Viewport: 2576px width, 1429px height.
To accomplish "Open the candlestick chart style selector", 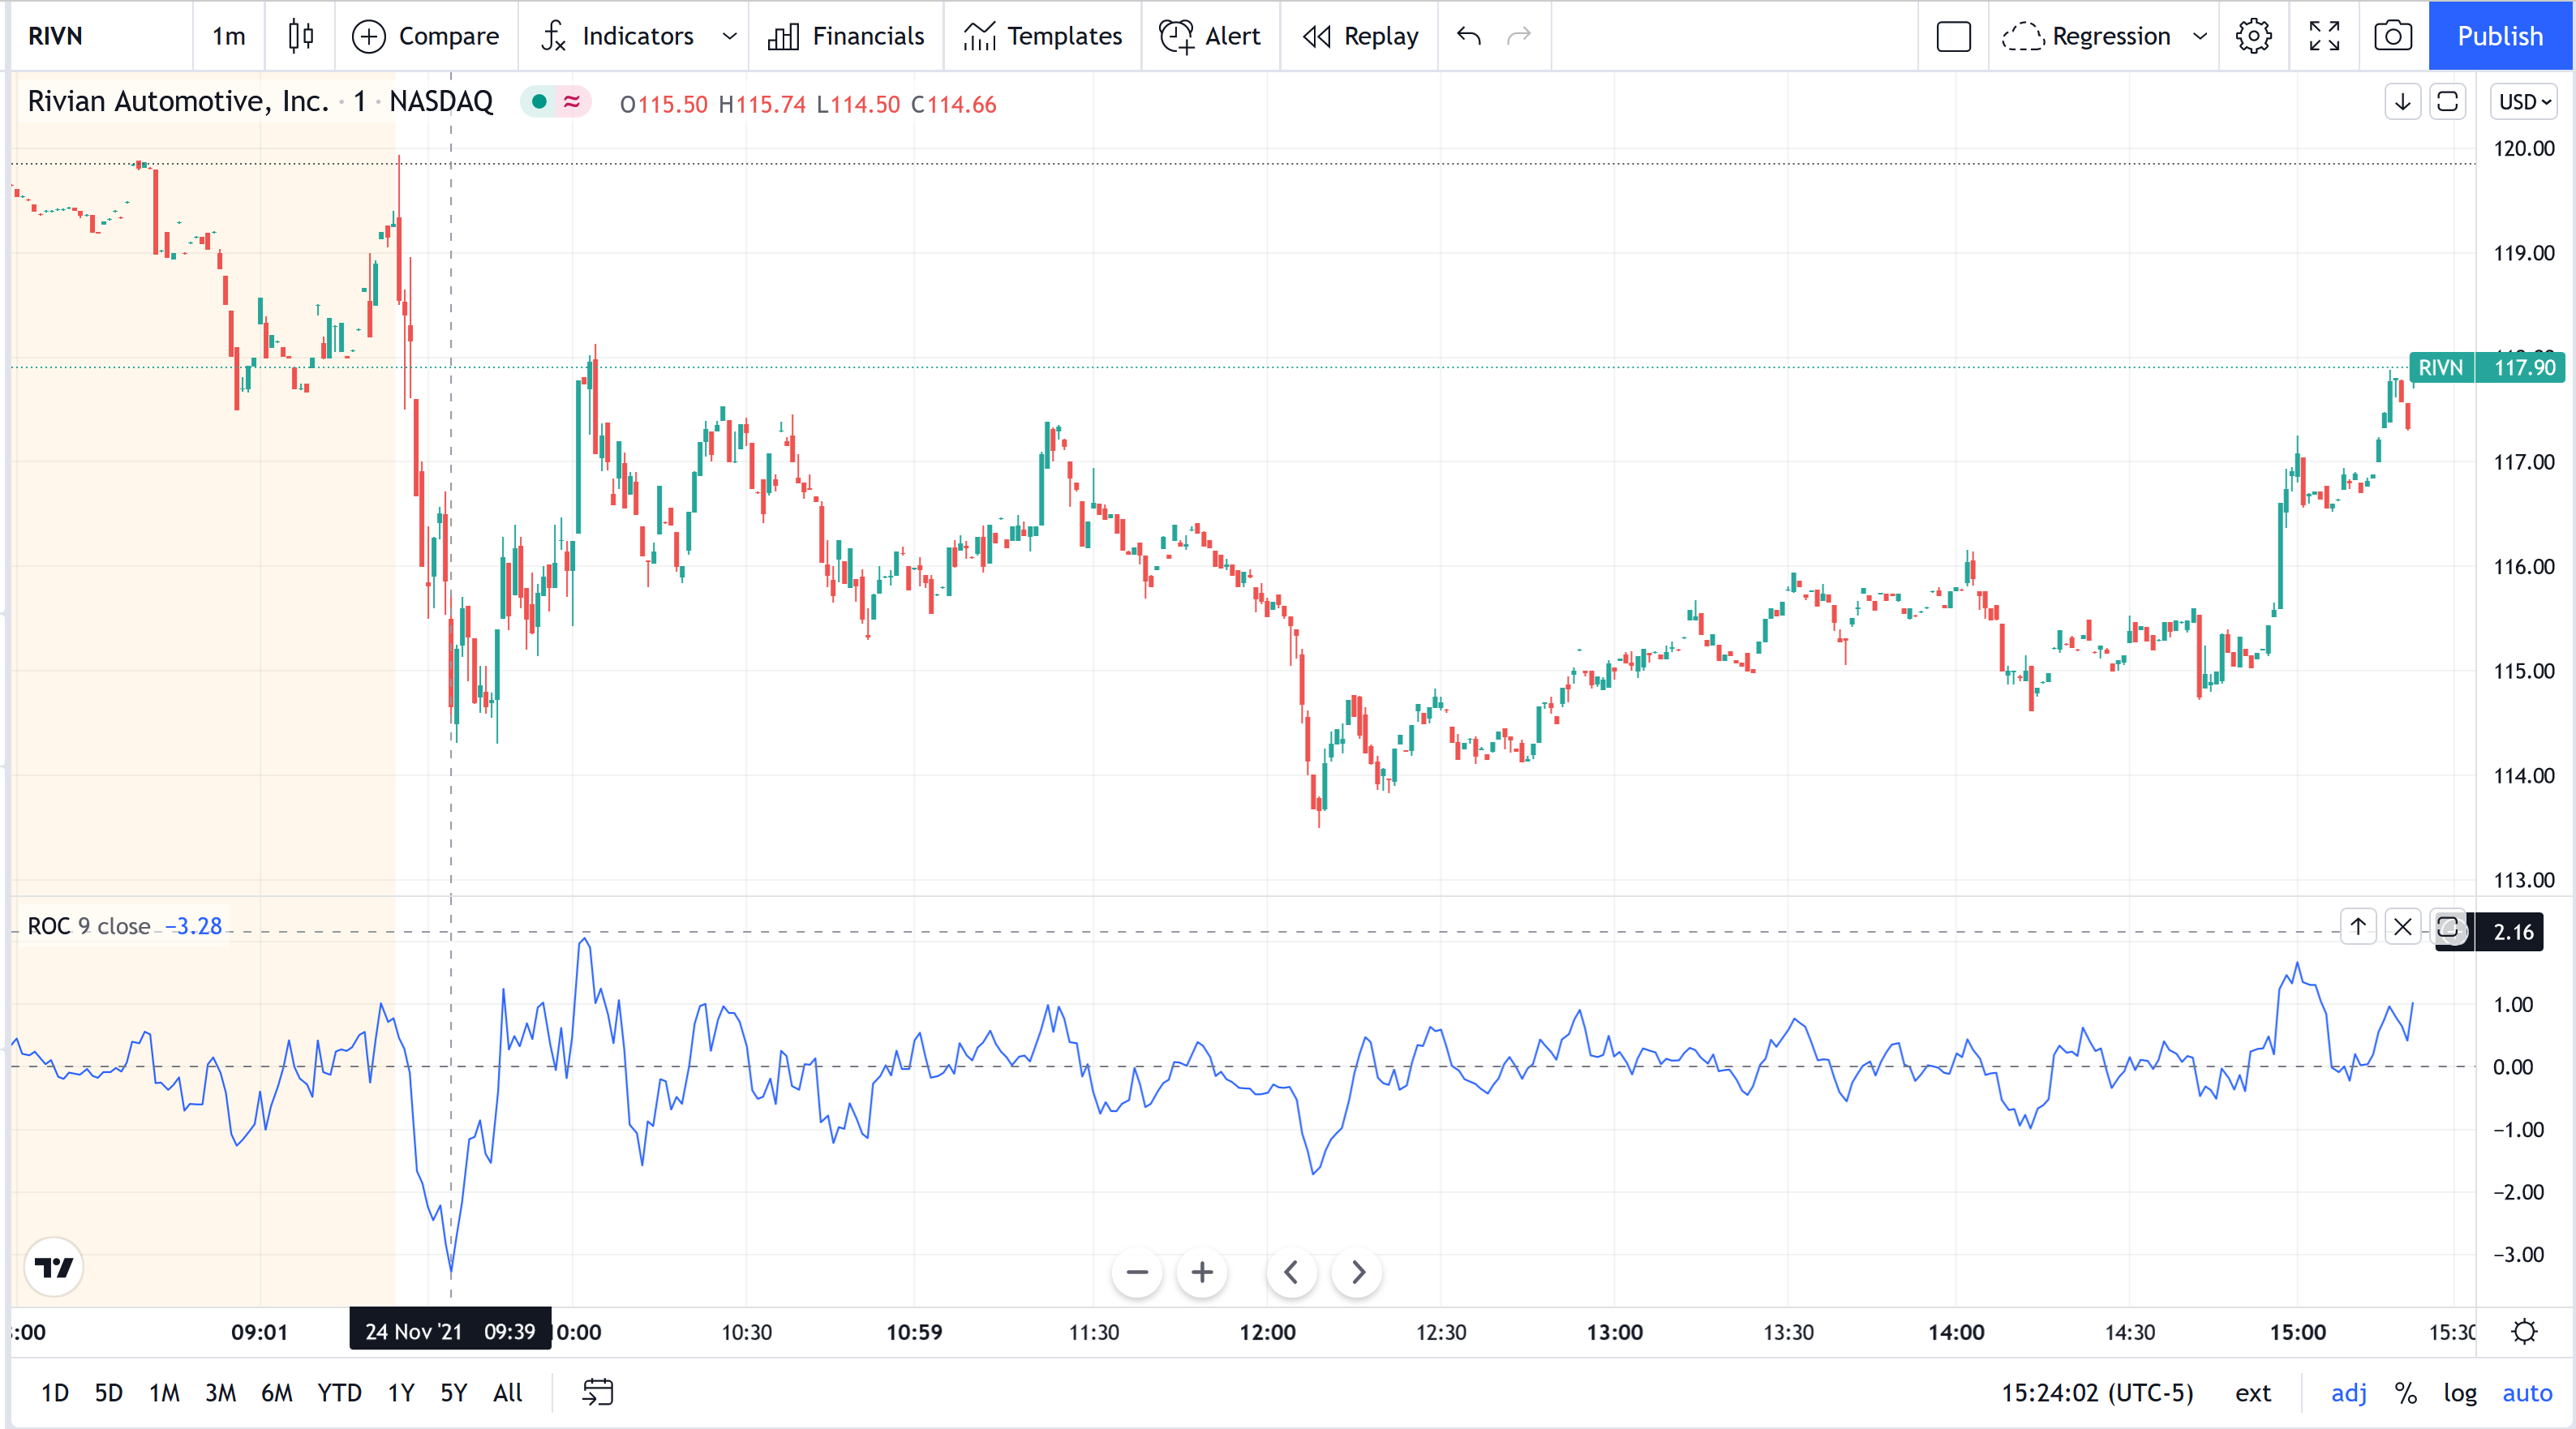I will [x=300, y=36].
